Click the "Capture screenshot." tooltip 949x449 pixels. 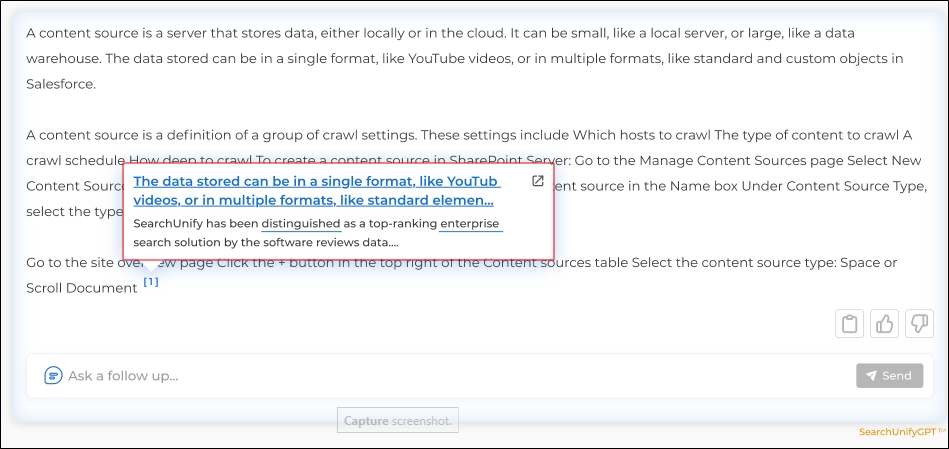(x=398, y=421)
